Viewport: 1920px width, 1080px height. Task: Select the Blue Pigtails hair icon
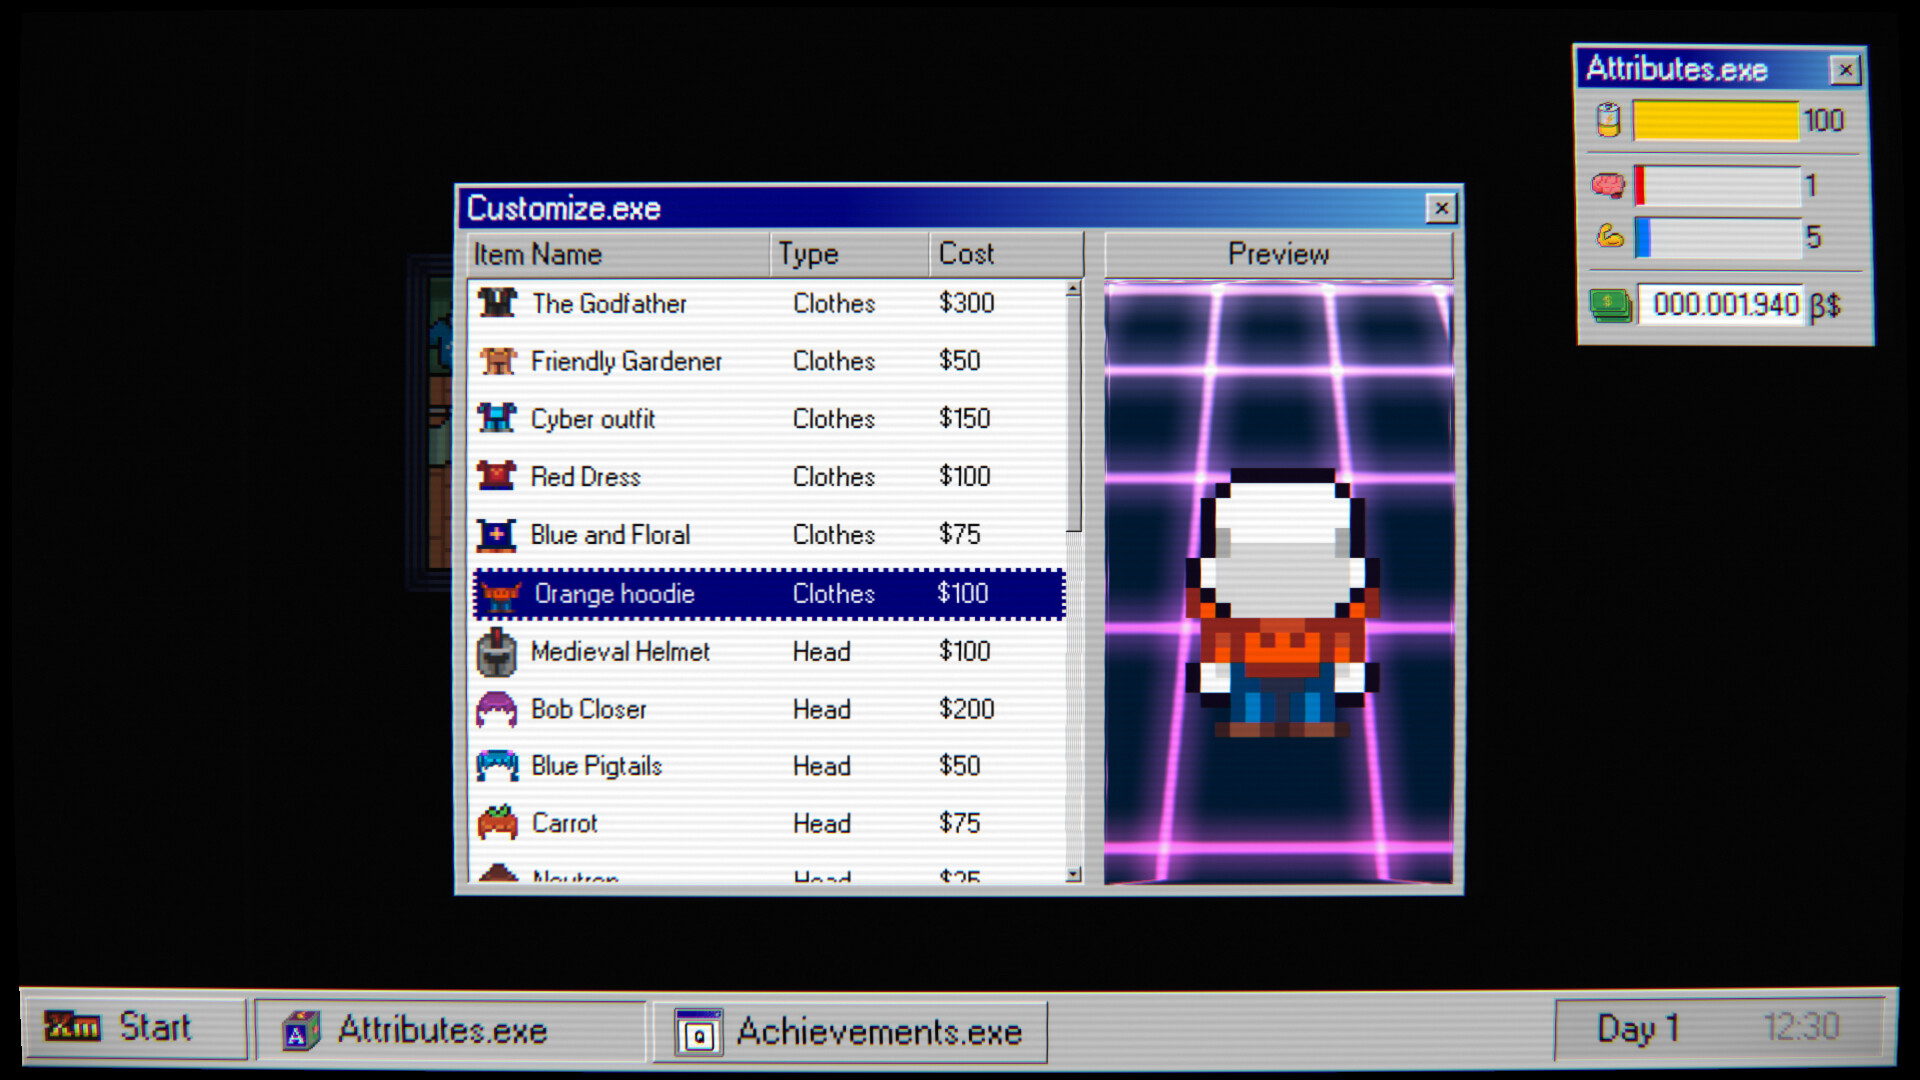tap(499, 766)
